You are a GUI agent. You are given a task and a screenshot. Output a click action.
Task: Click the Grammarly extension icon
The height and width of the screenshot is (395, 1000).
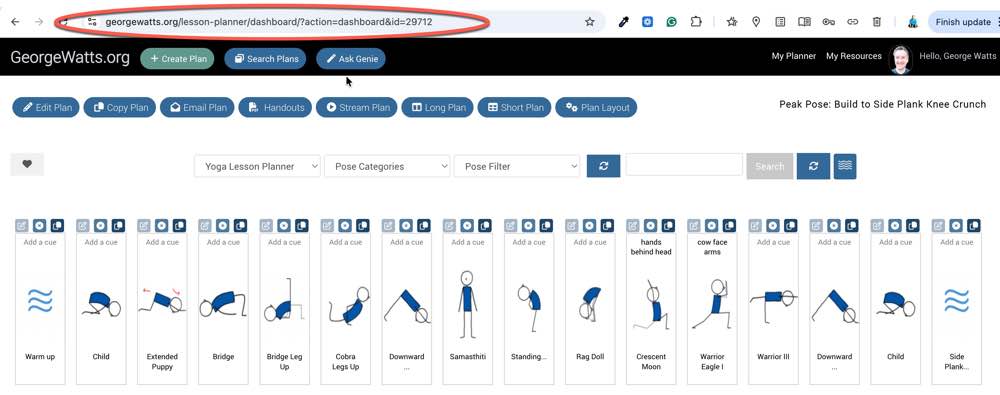(672, 22)
